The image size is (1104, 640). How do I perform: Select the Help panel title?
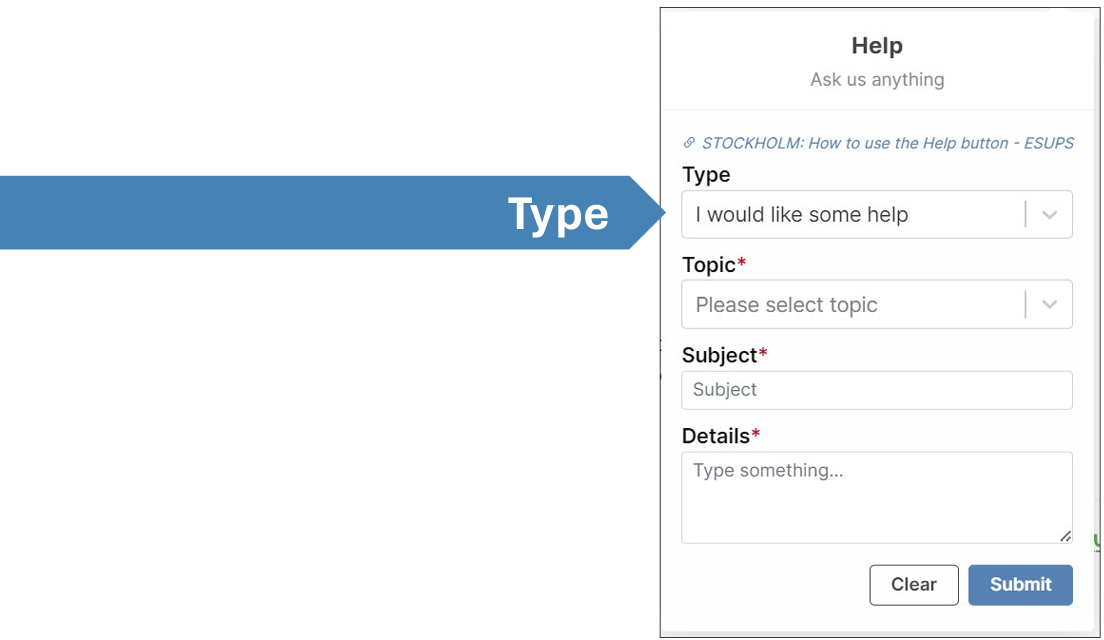(x=877, y=45)
